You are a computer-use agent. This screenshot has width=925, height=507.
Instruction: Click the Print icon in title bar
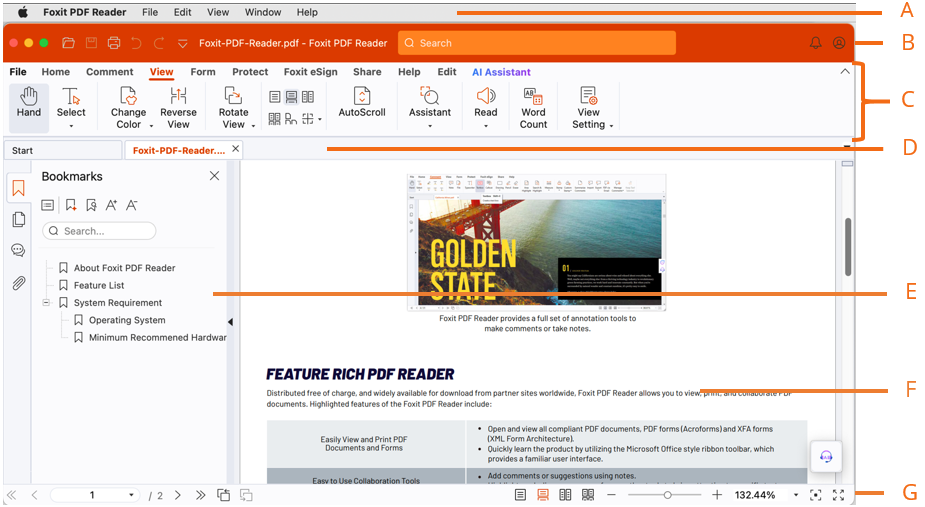(x=114, y=43)
